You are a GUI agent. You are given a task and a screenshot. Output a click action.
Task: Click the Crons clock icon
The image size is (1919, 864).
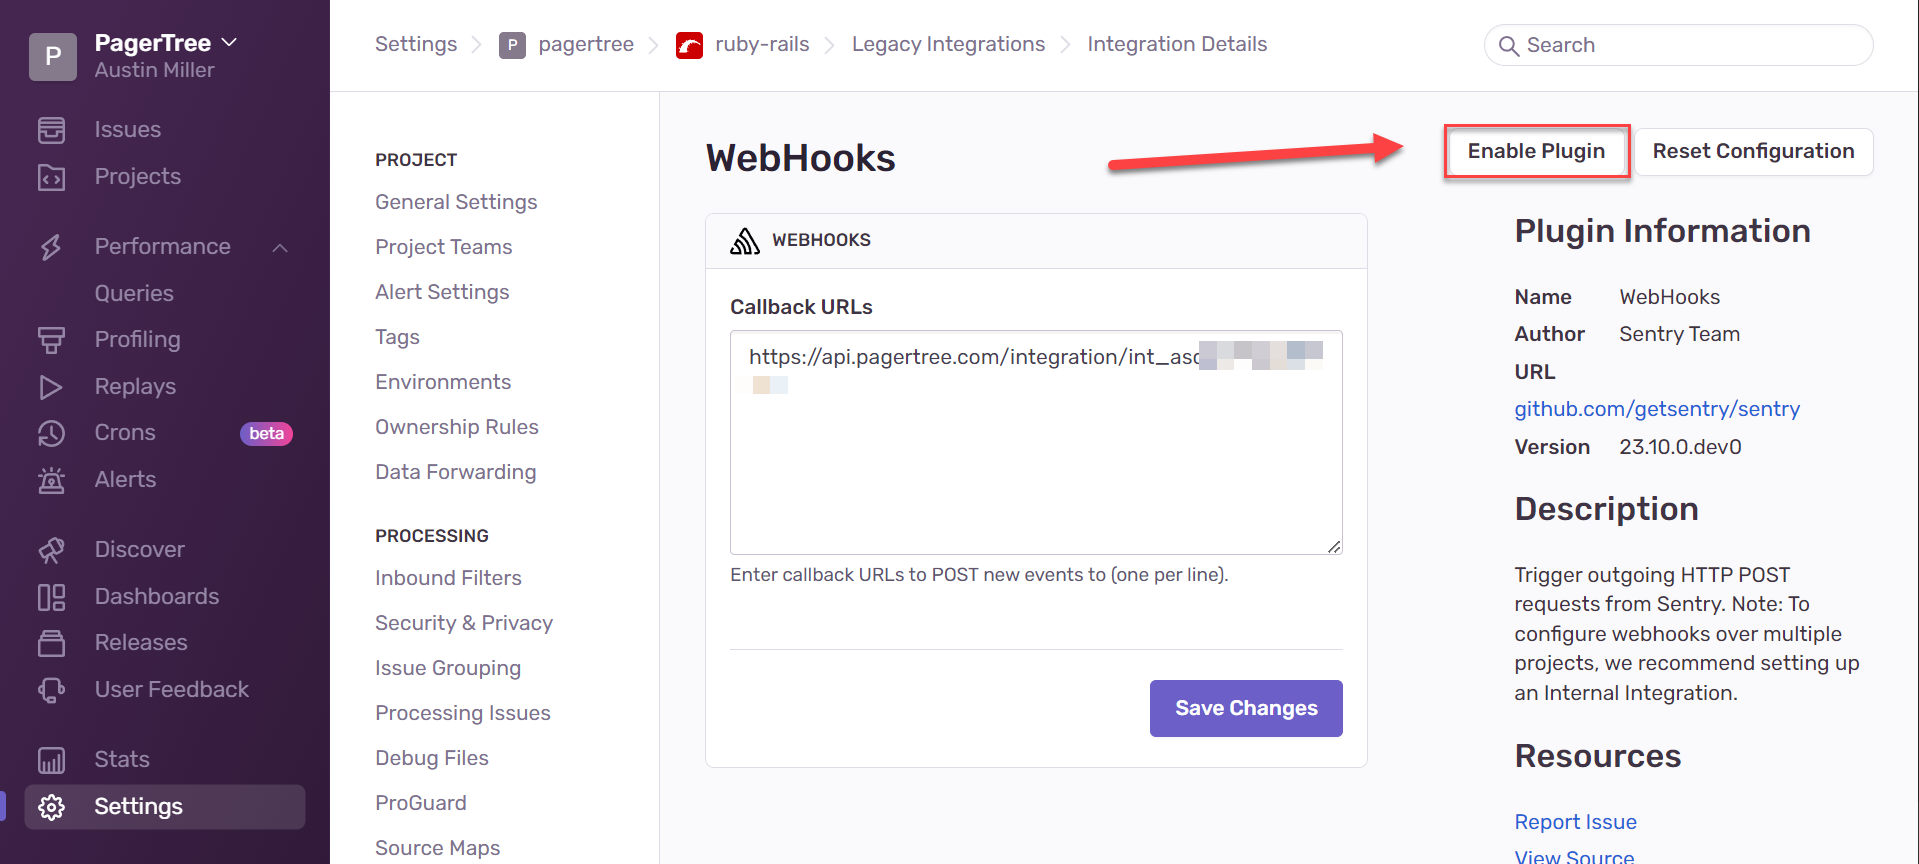point(51,433)
